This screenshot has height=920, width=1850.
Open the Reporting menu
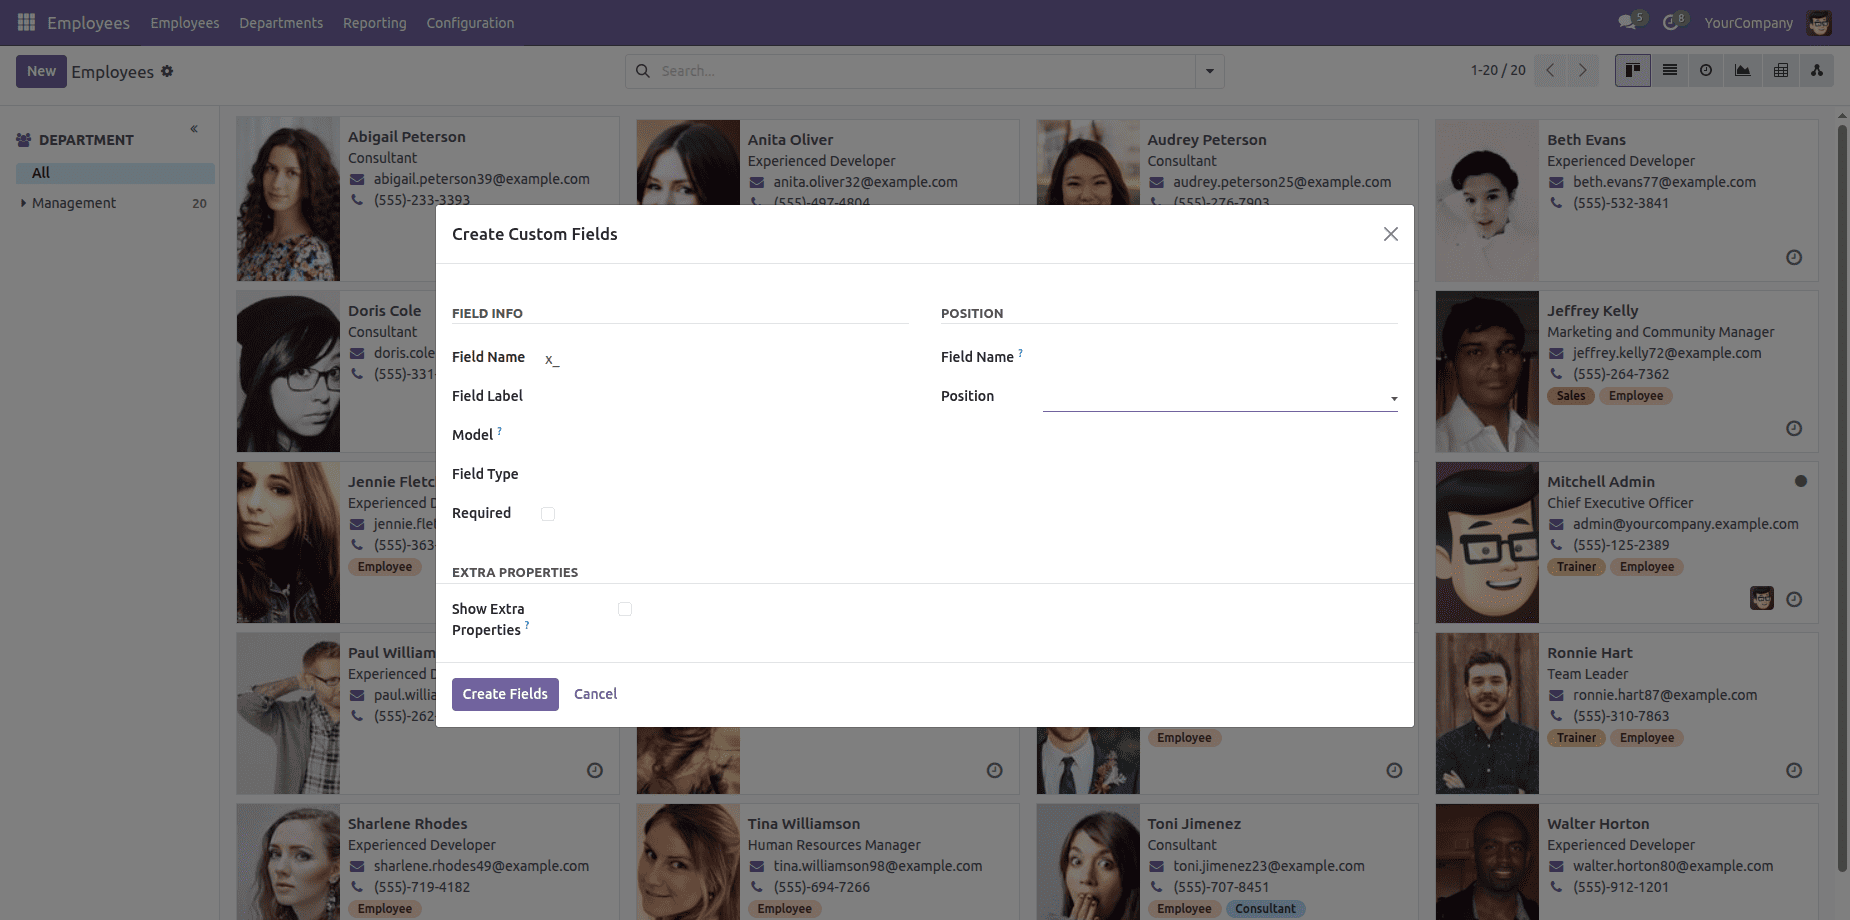coord(375,23)
